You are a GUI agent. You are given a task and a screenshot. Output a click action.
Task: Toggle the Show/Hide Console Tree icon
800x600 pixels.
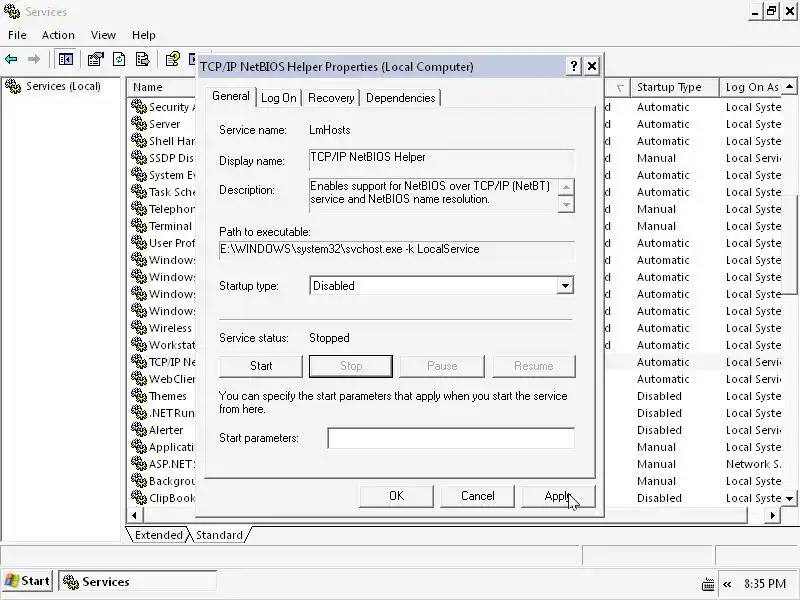coord(66,59)
